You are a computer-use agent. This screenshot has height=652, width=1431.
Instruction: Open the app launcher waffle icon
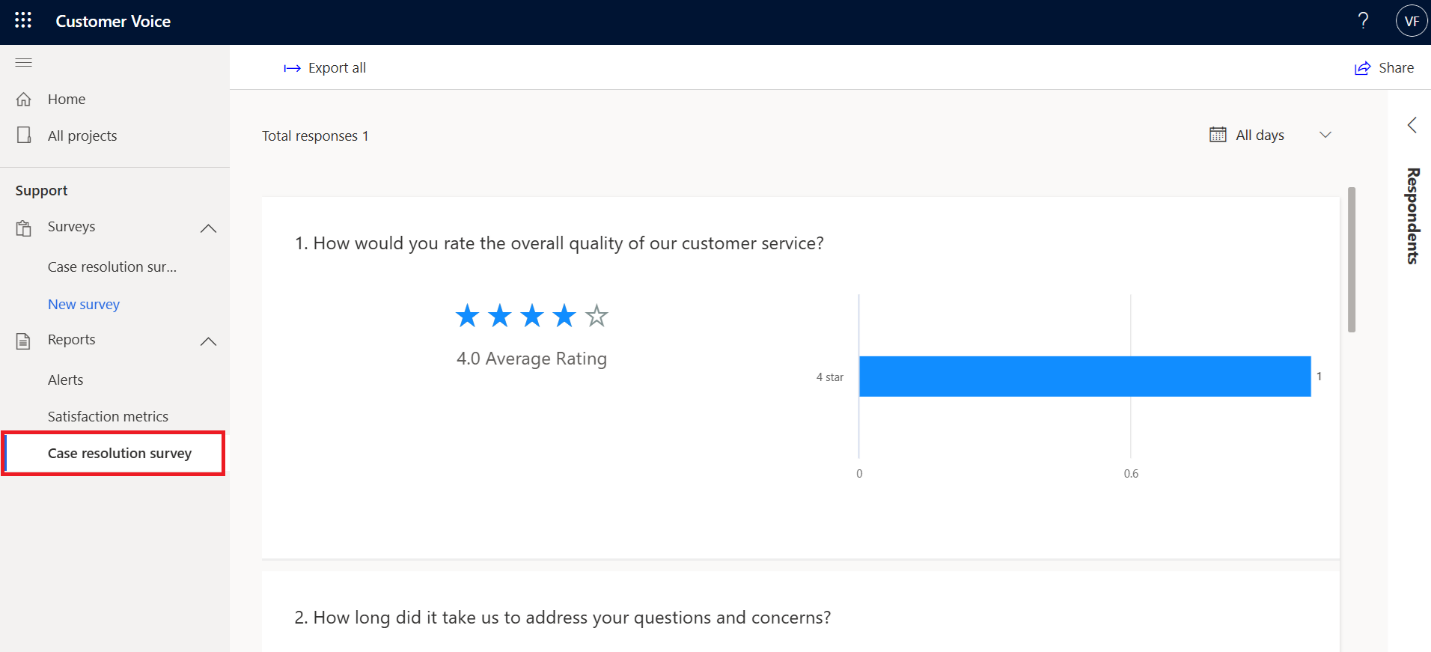coord(23,21)
